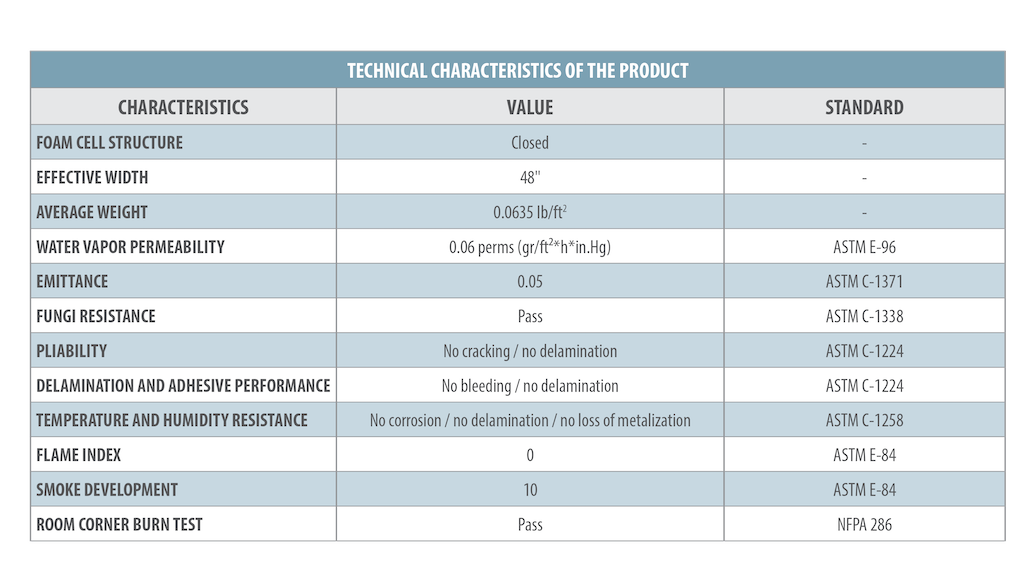This screenshot has width=1024, height=585.
Task: Select the EMITTANCE value 0.05
Action: click(x=529, y=282)
